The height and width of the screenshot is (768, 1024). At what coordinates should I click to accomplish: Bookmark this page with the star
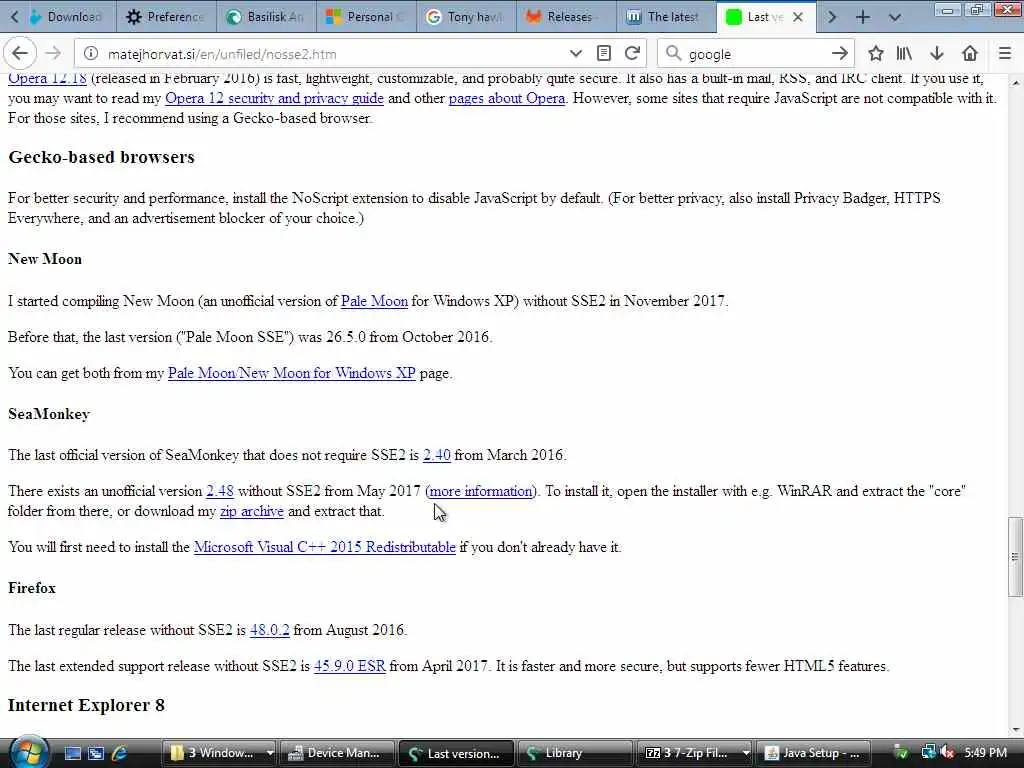pos(876,54)
